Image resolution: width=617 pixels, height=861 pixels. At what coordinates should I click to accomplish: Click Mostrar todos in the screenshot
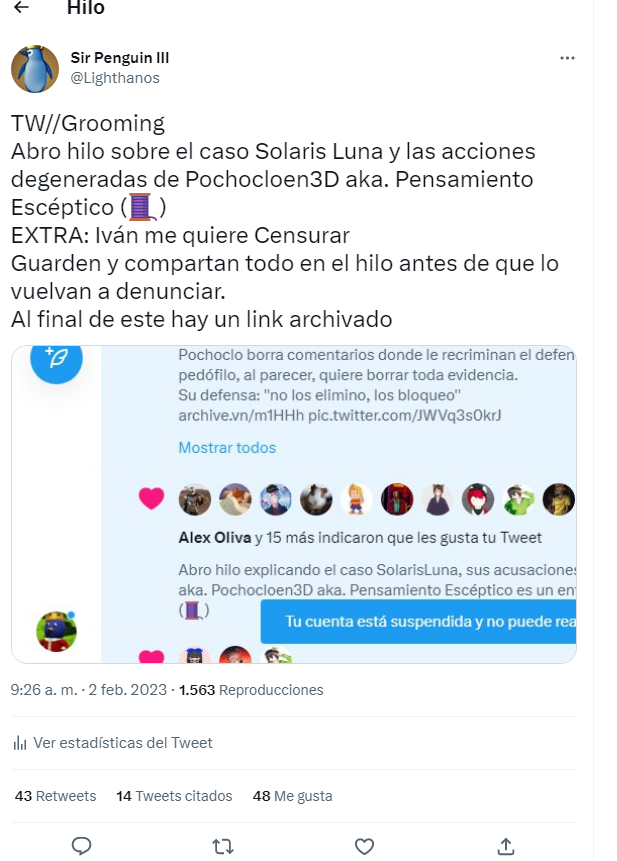(227, 448)
